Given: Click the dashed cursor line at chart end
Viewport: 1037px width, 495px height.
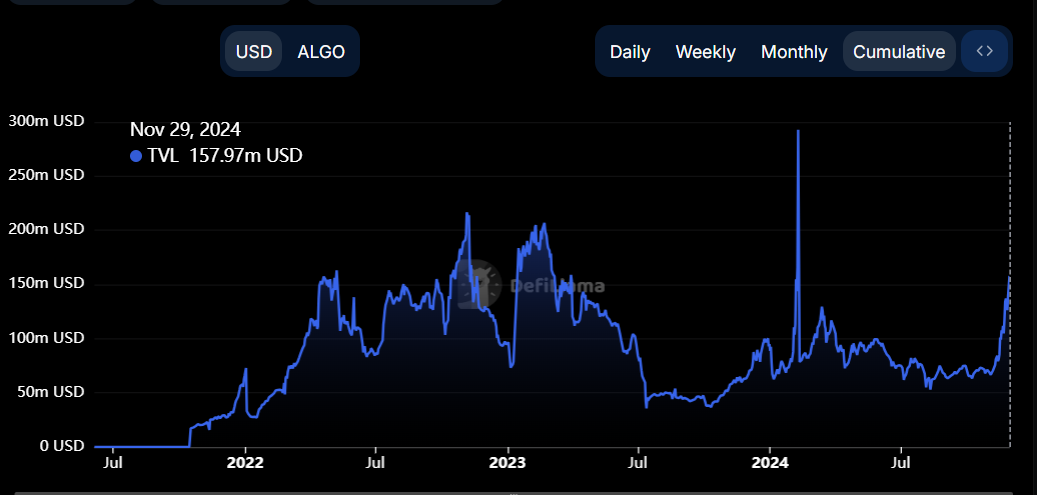Looking at the screenshot, I should pyautogui.click(x=1010, y=285).
